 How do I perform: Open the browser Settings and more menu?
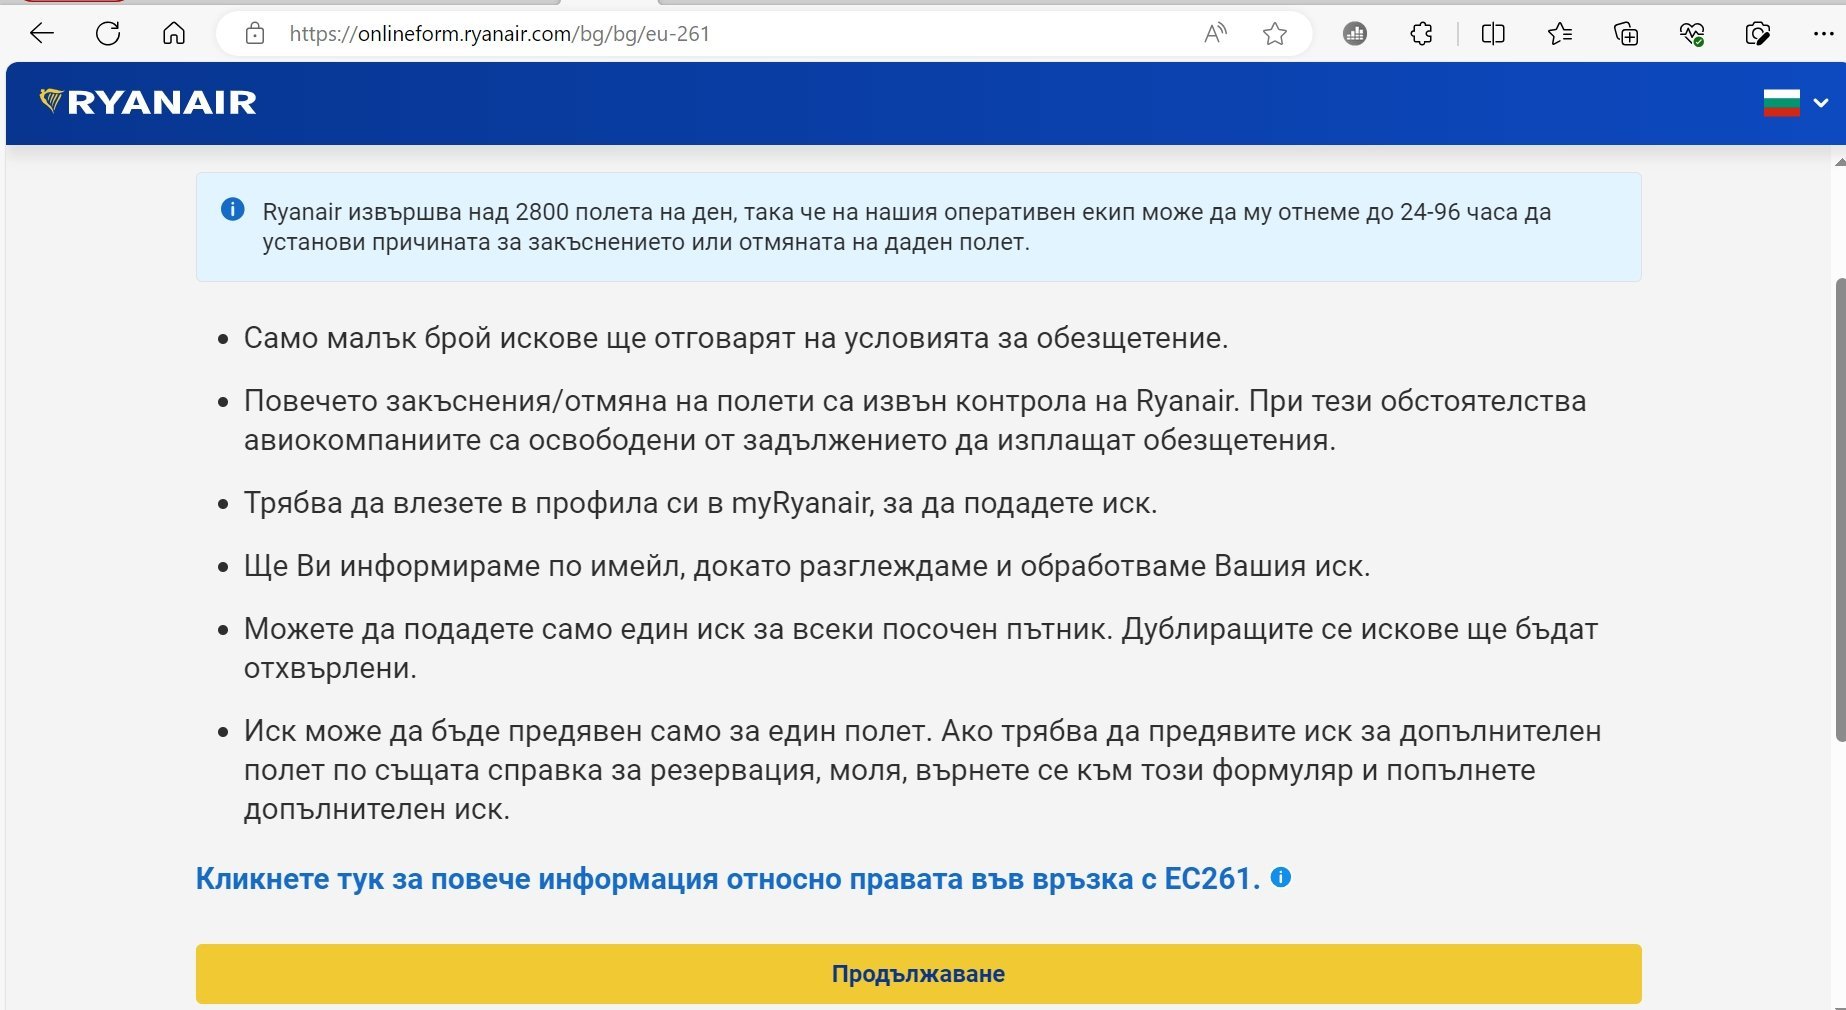1823,34
